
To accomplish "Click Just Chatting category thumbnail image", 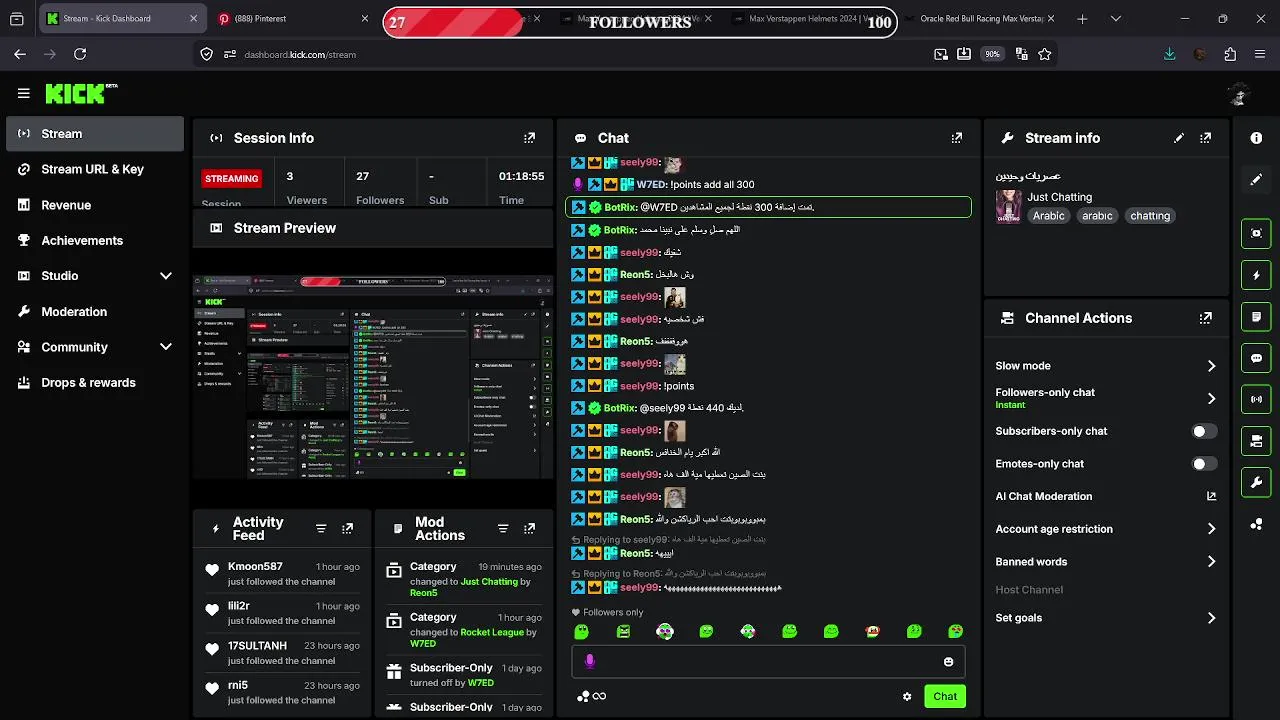I will tap(1008, 206).
